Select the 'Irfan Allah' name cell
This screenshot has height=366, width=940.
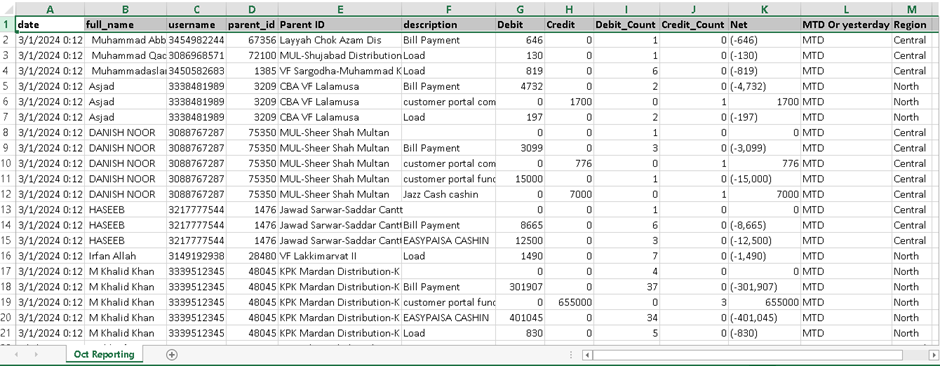(x=125, y=256)
